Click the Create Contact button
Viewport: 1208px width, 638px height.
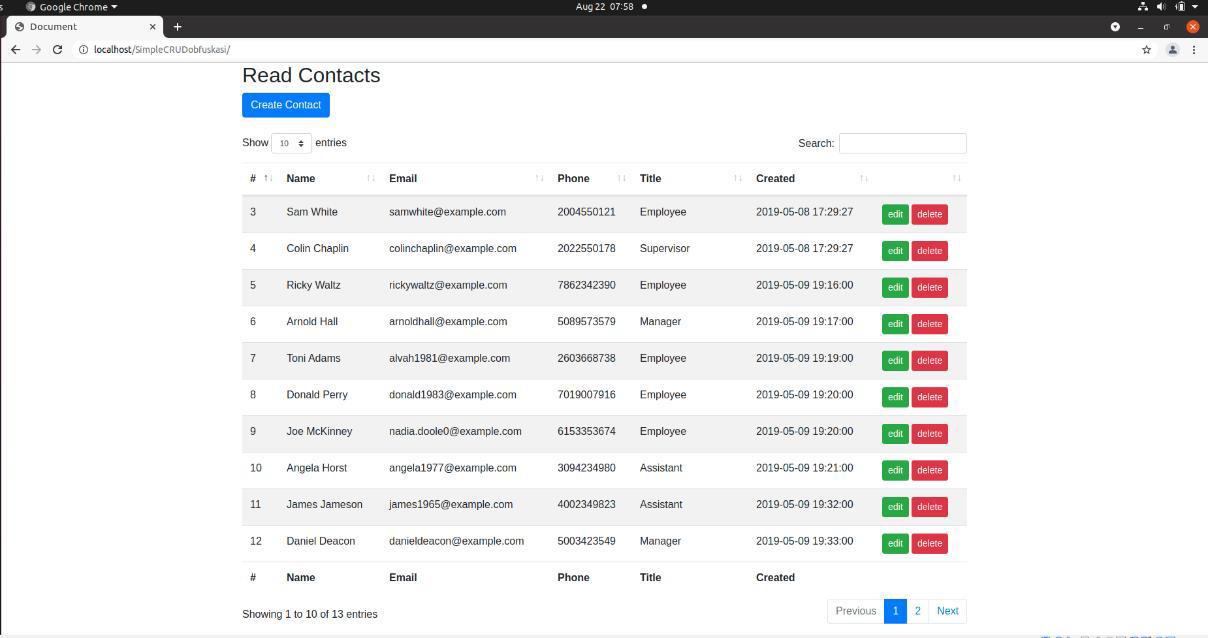285,105
